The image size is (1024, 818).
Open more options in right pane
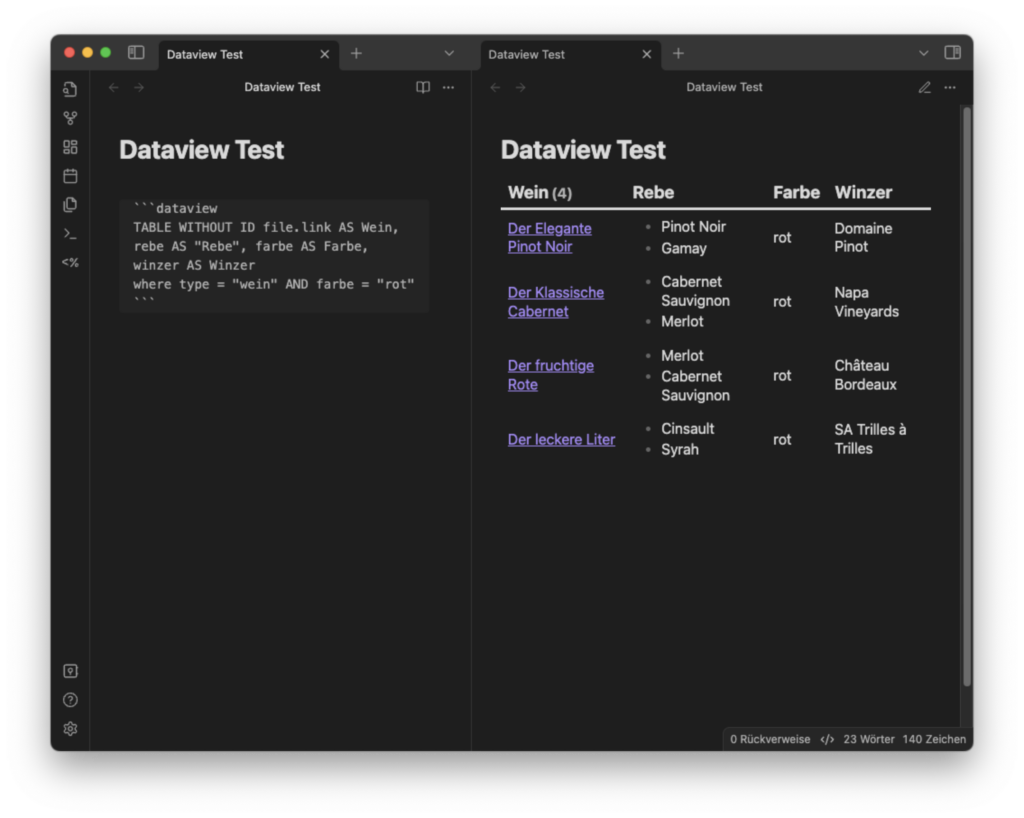pyautogui.click(x=950, y=87)
